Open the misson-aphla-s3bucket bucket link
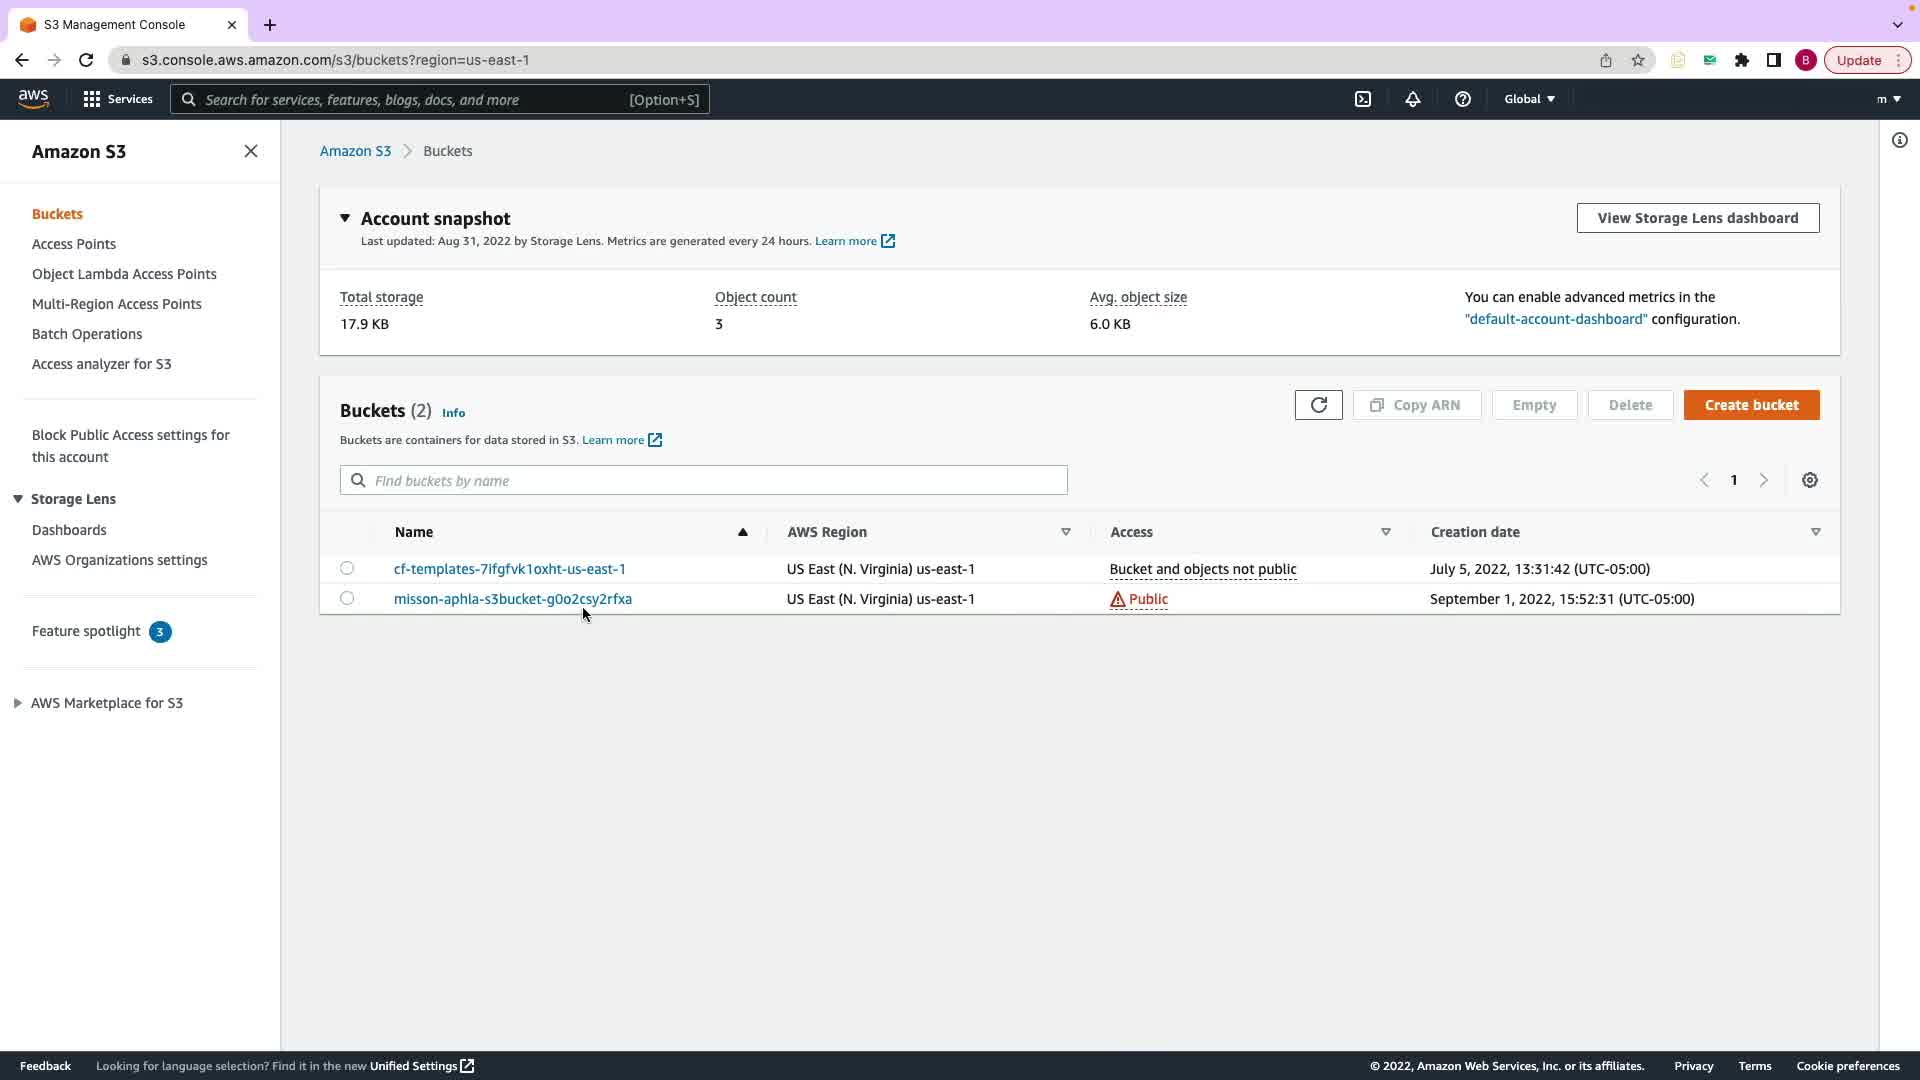1920x1080 pixels. [512, 599]
